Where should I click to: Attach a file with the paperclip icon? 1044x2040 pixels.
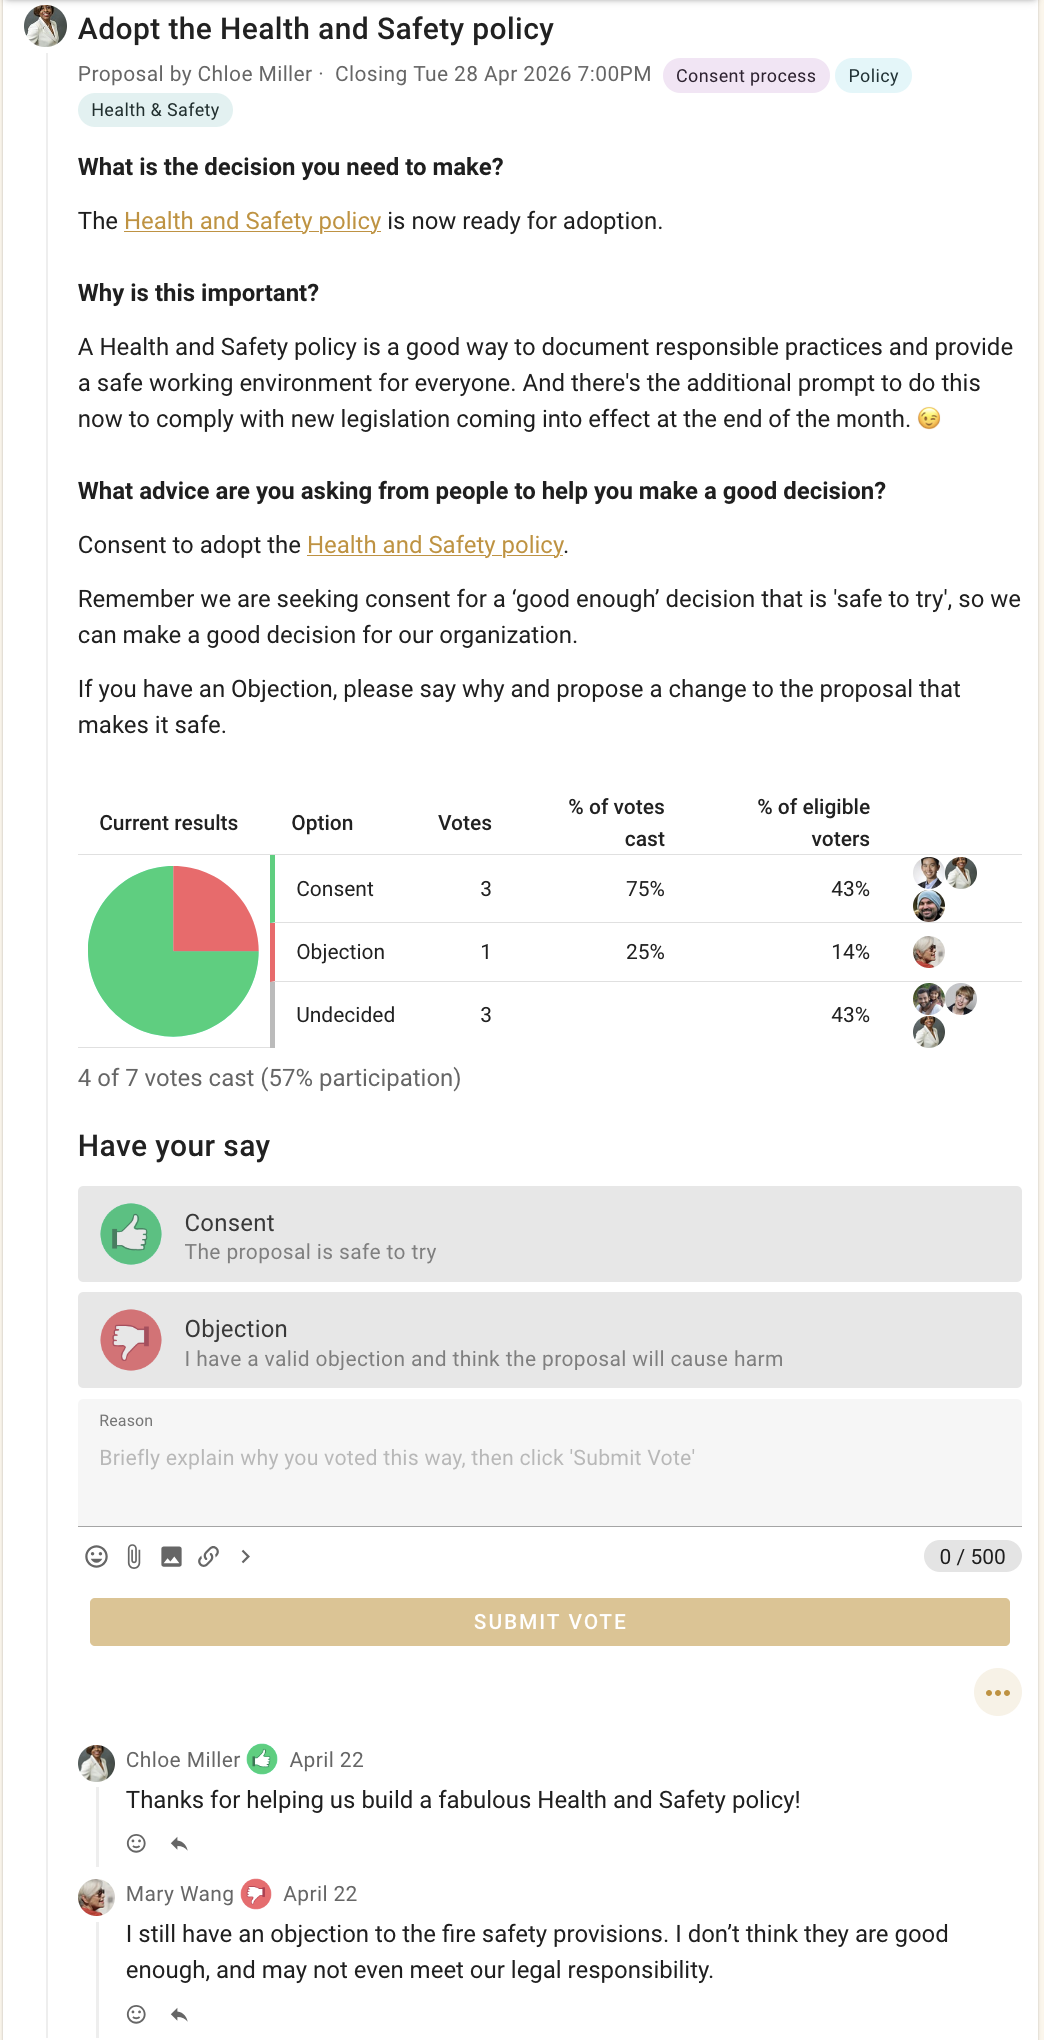point(134,1556)
